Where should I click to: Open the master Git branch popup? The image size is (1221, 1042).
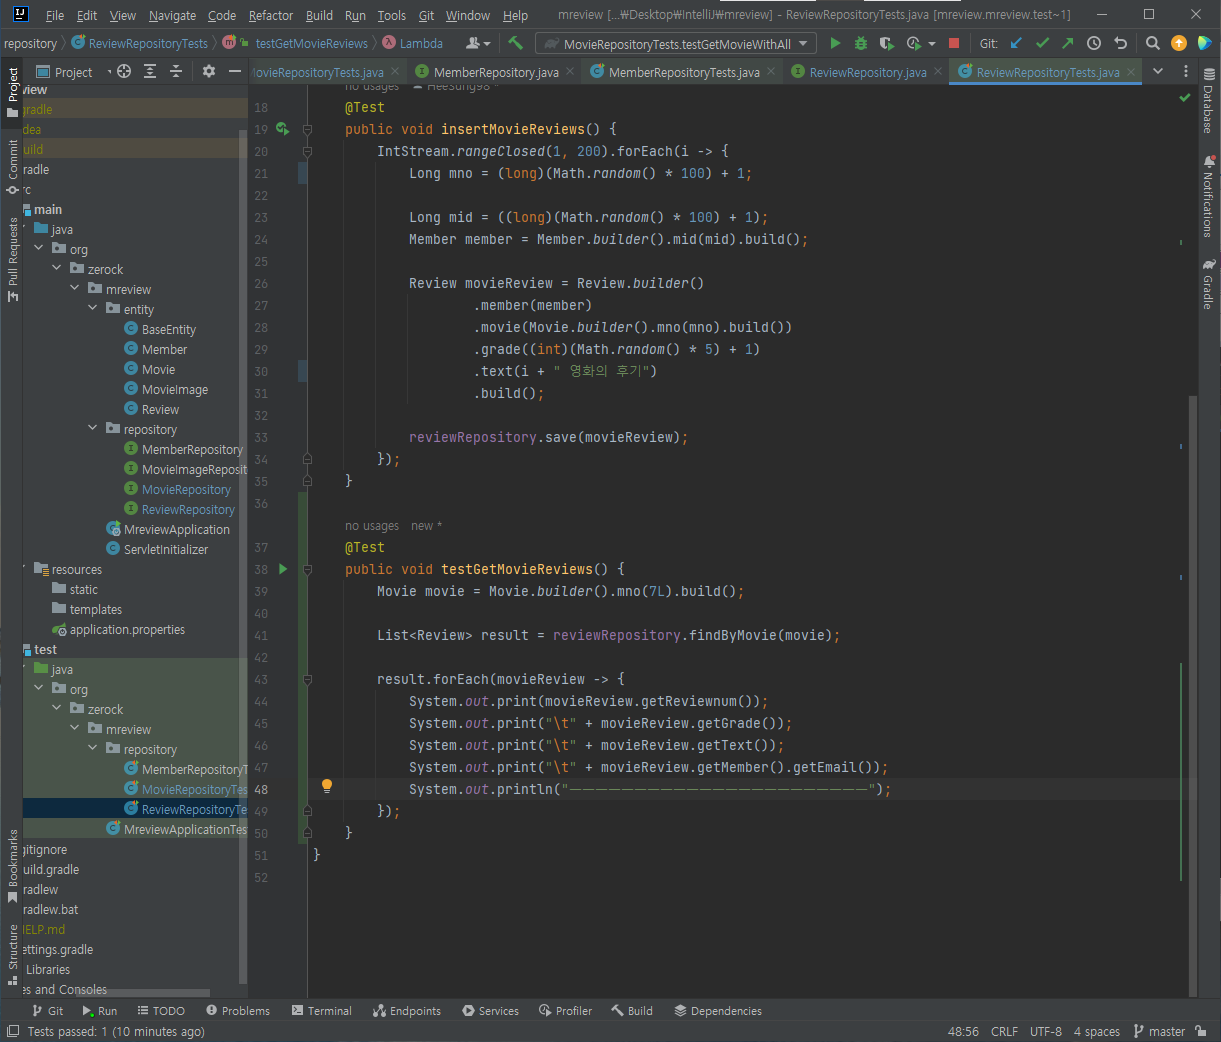pos(1159,1031)
